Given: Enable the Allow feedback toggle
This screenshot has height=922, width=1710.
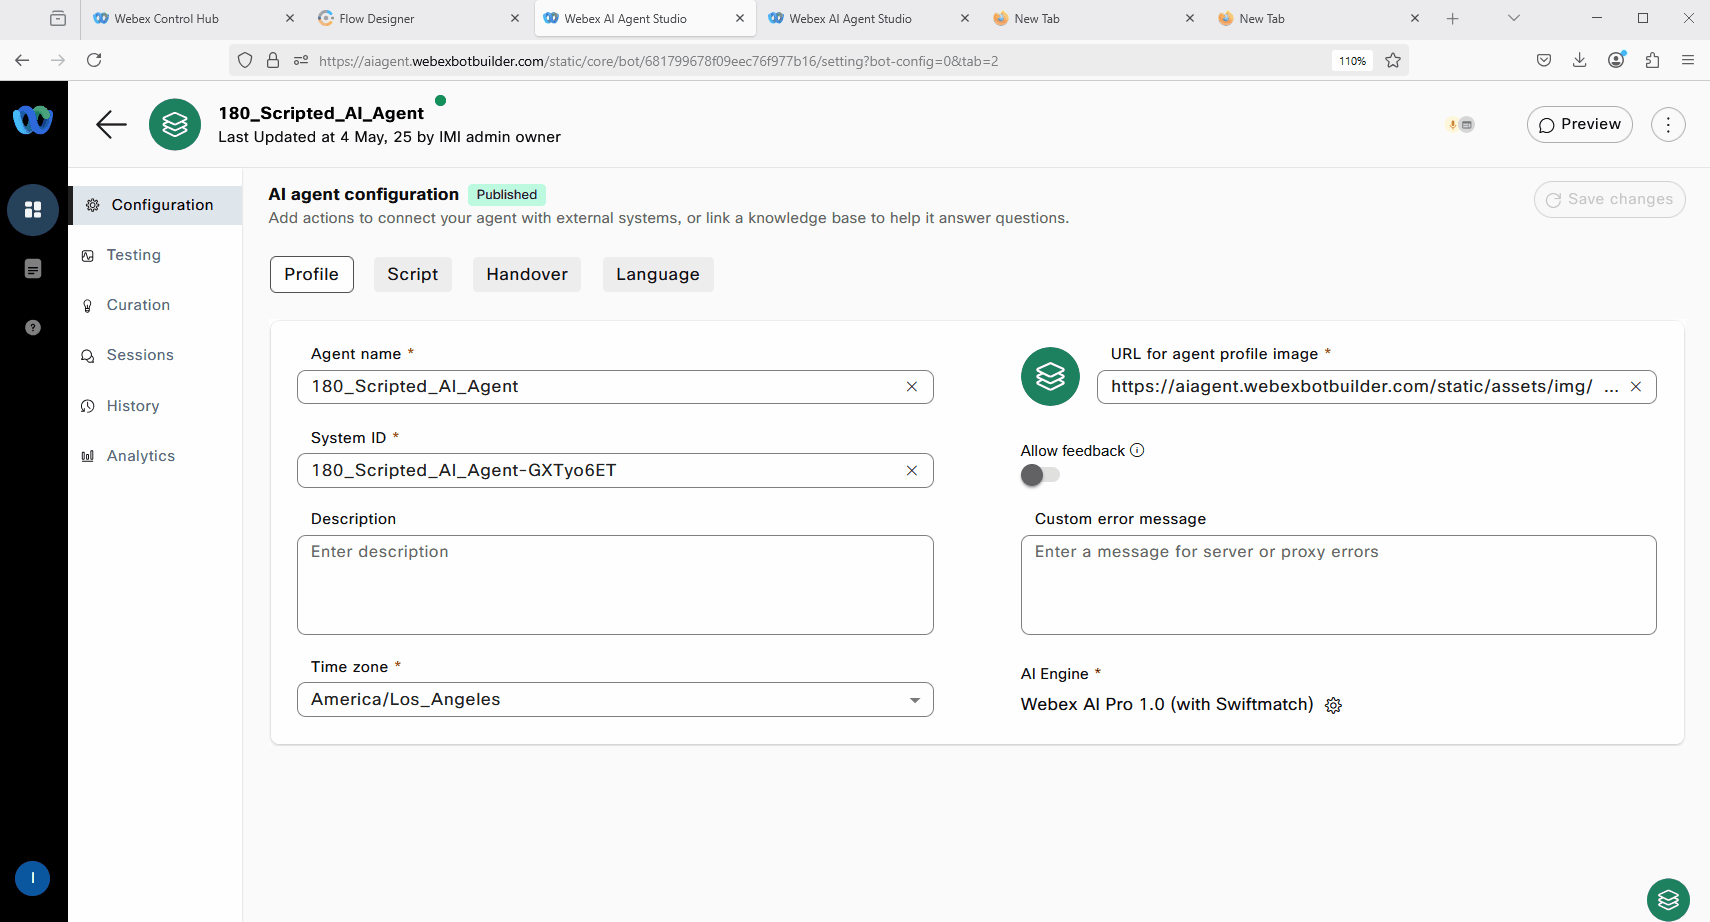Looking at the screenshot, I should click(1040, 475).
